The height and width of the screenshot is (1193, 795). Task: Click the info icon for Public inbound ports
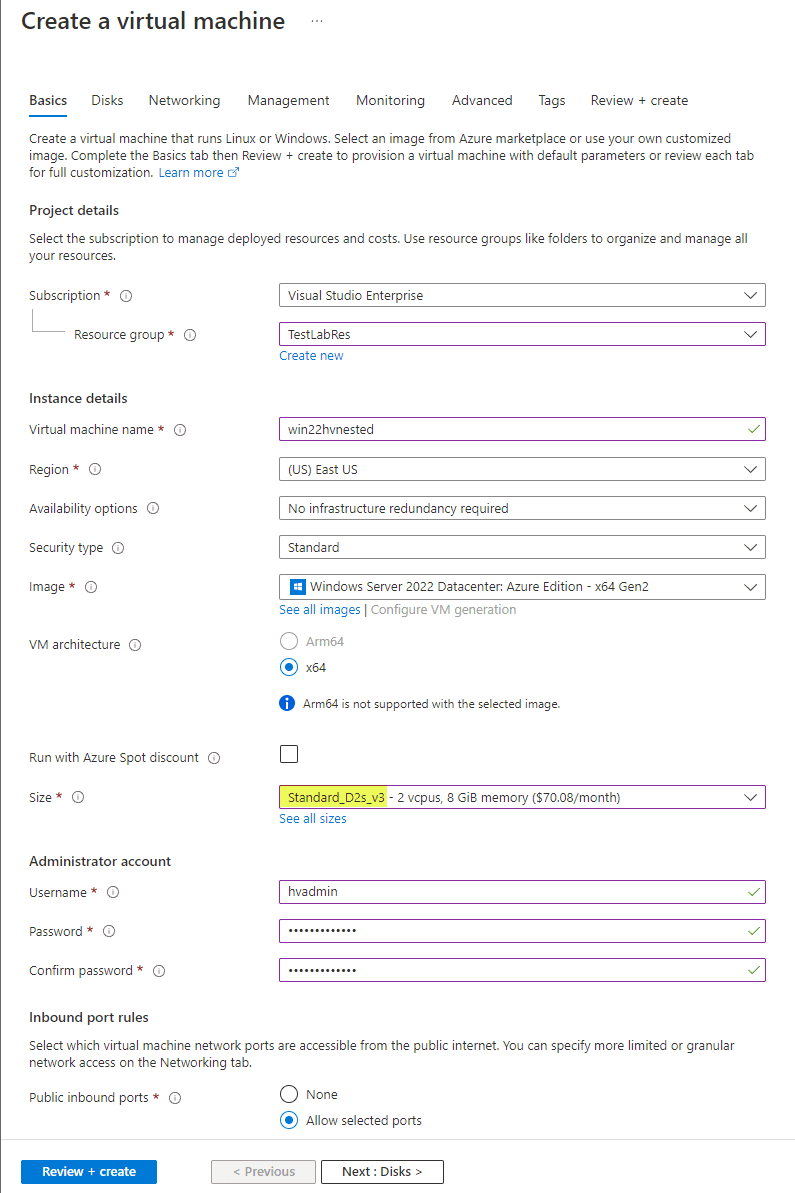(x=175, y=1098)
